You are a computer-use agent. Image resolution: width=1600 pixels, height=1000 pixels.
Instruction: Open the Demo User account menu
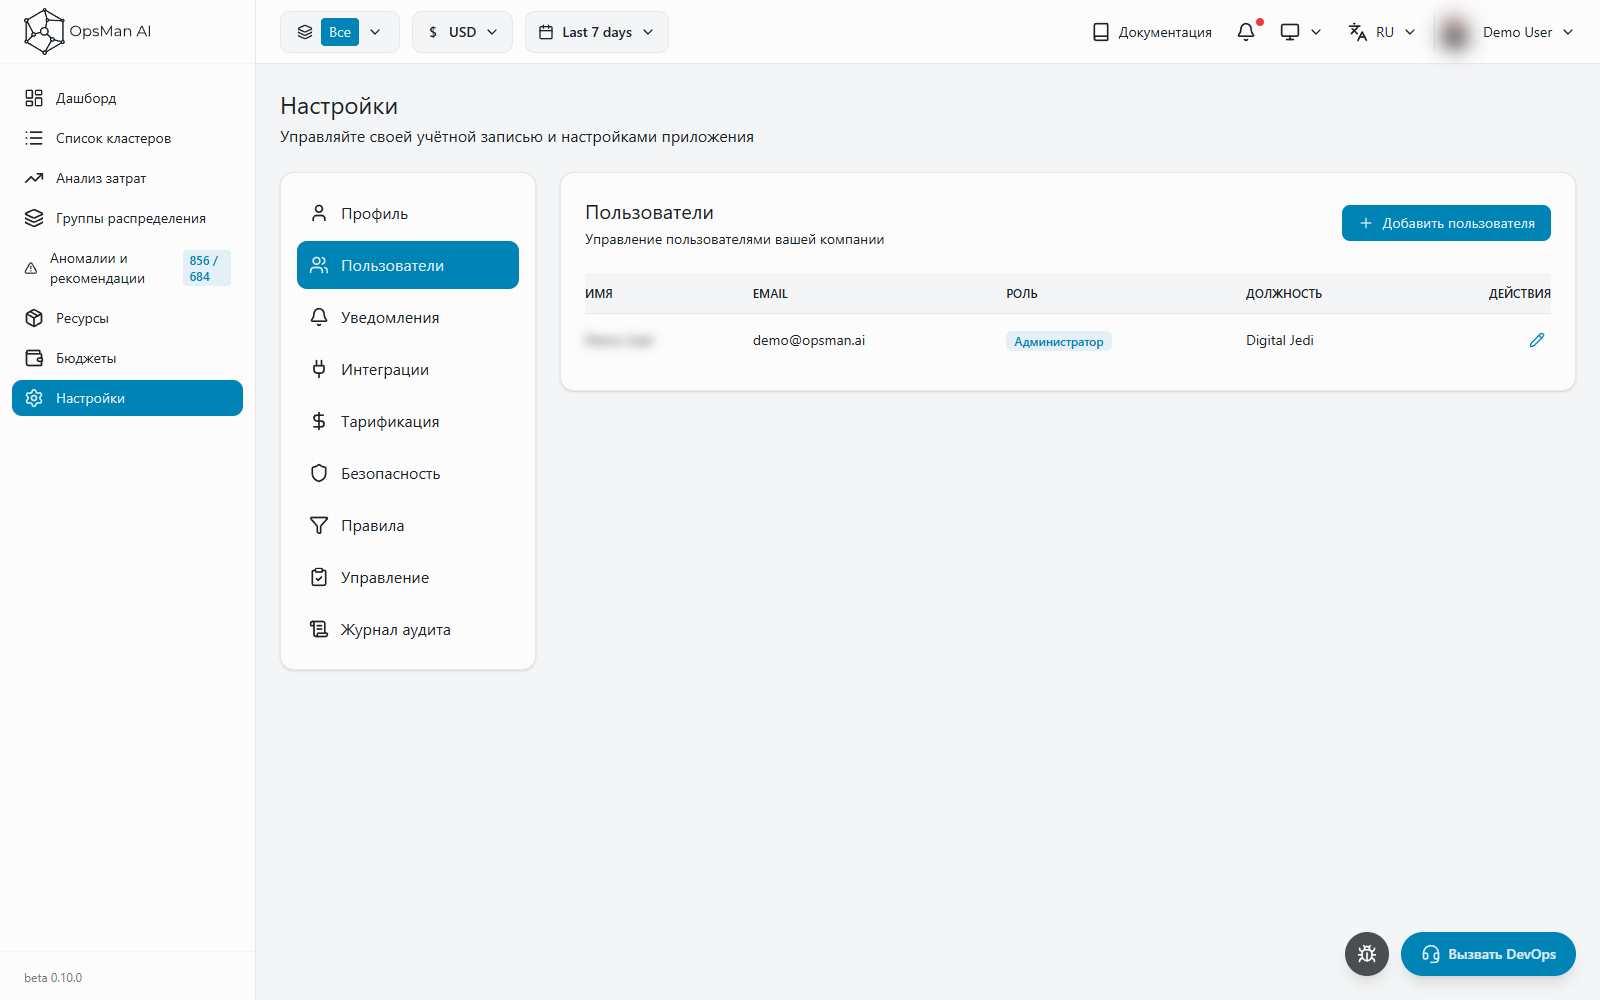(x=1528, y=32)
